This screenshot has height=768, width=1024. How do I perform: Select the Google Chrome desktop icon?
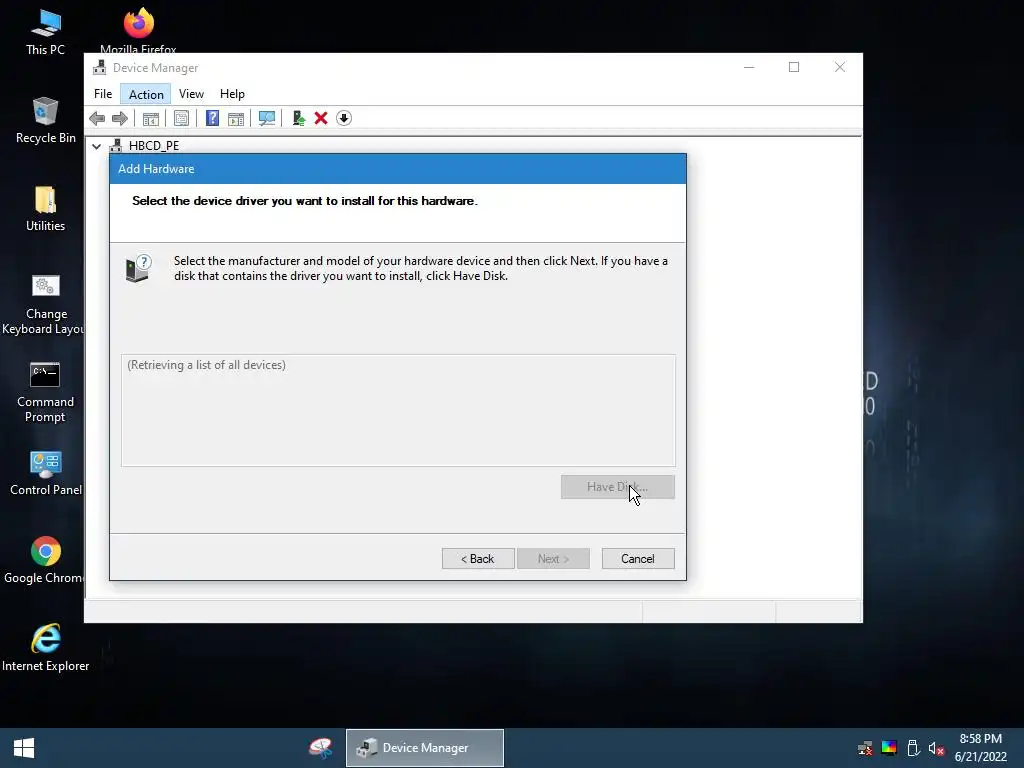44,560
